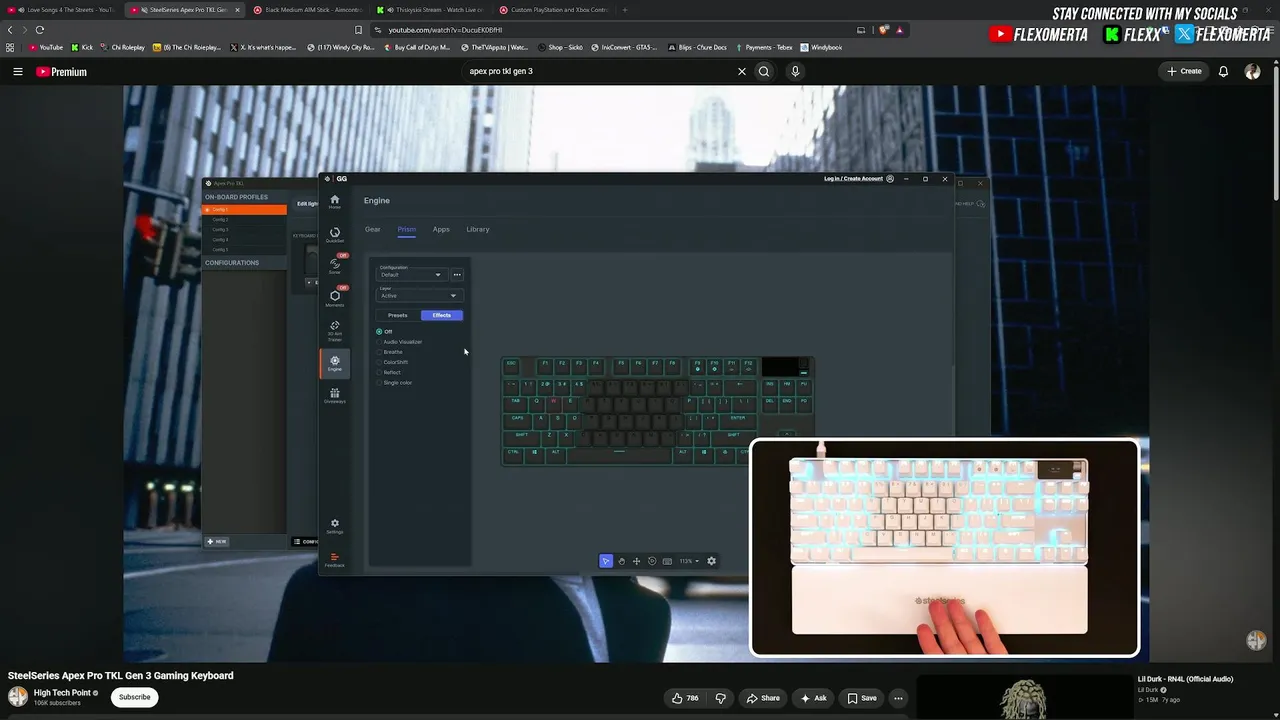
Task: Switch to the Apps tab in Engine
Action: [x=441, y=230]
